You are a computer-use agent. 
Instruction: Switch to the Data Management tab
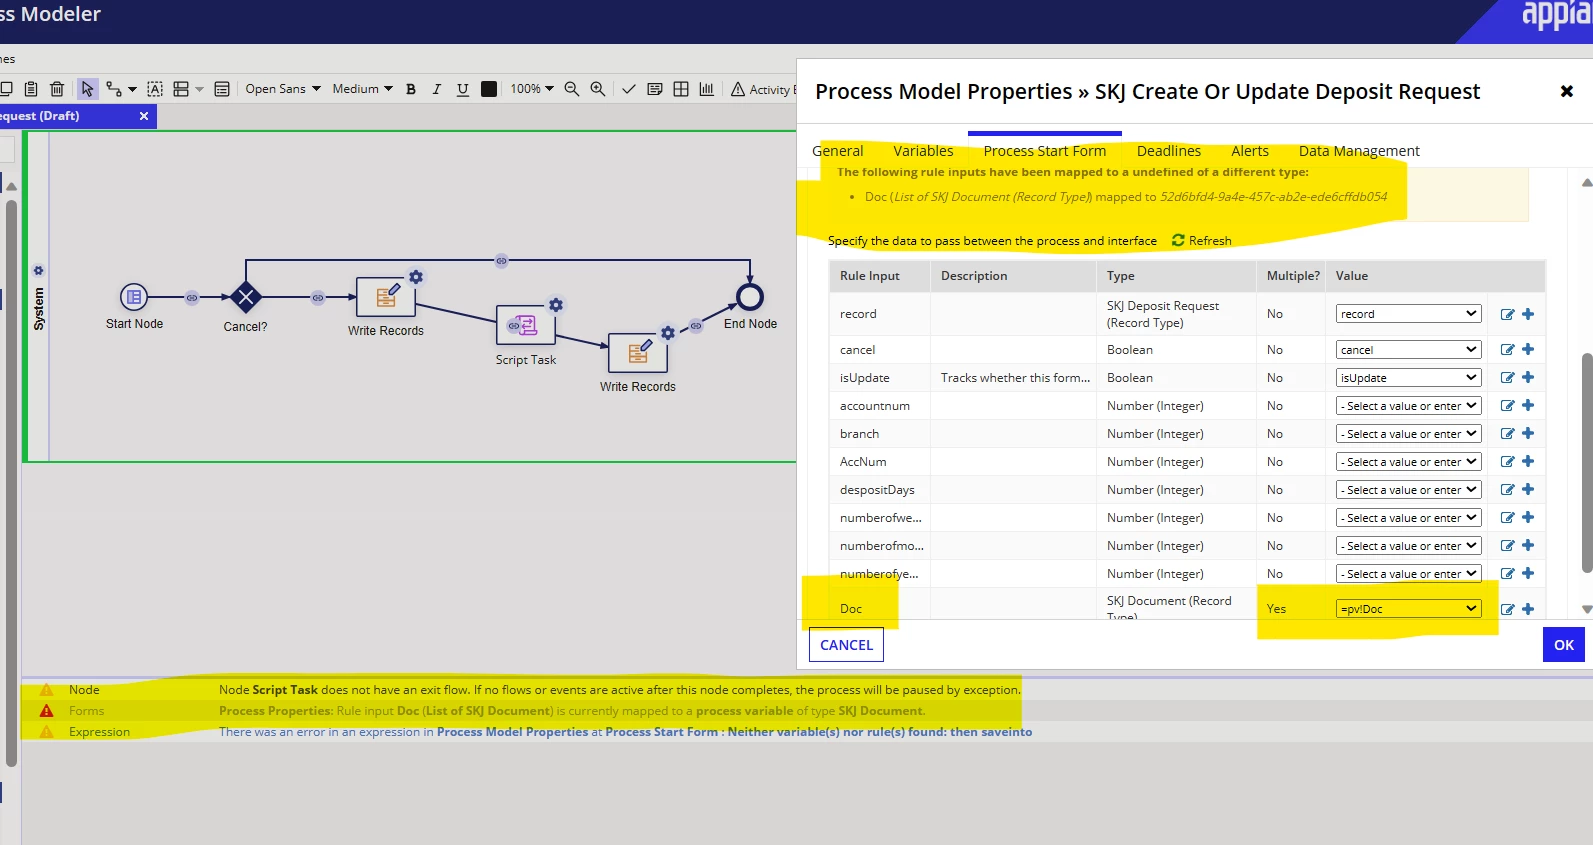1359,151
